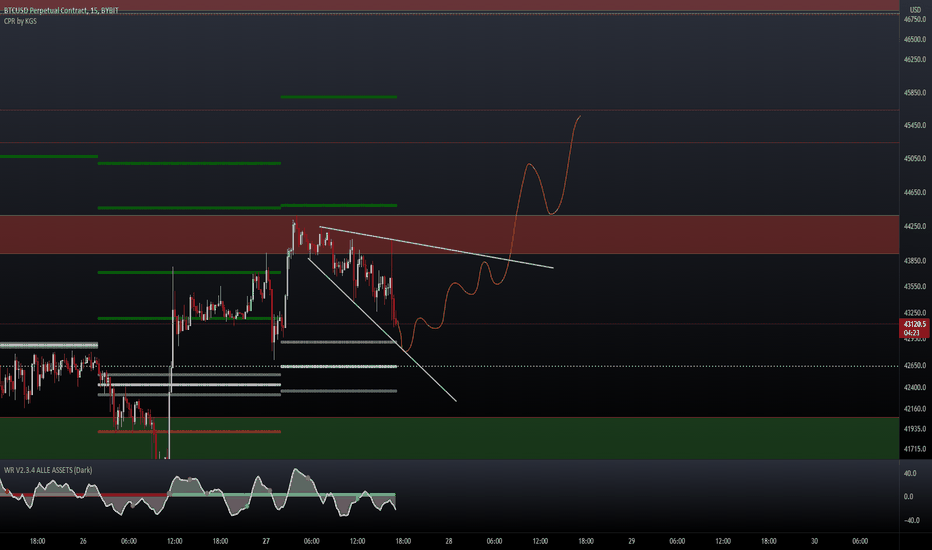Image resolution: width=932 pixels, height=550 pixels.
Task: Click the 45050.0 price axis label
Action: [915, 159]
